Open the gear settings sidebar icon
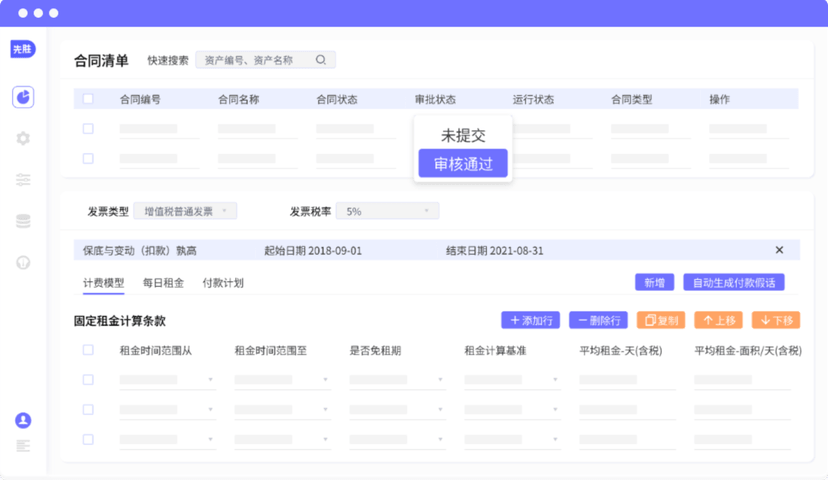The height and width of the screenshot is (480, 828). click(x=23, y=138)
